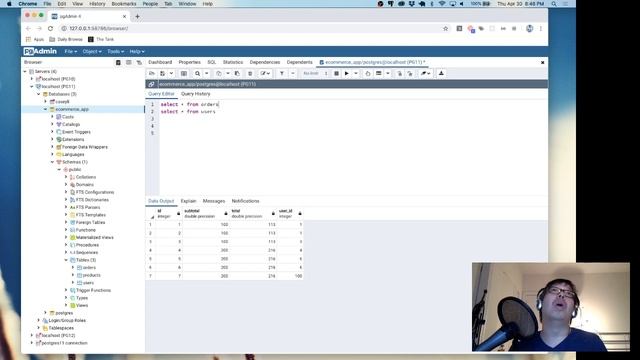This screenshot has height=360, width=640.
Task: Click the Commit transaction icon
Action: 399,73
